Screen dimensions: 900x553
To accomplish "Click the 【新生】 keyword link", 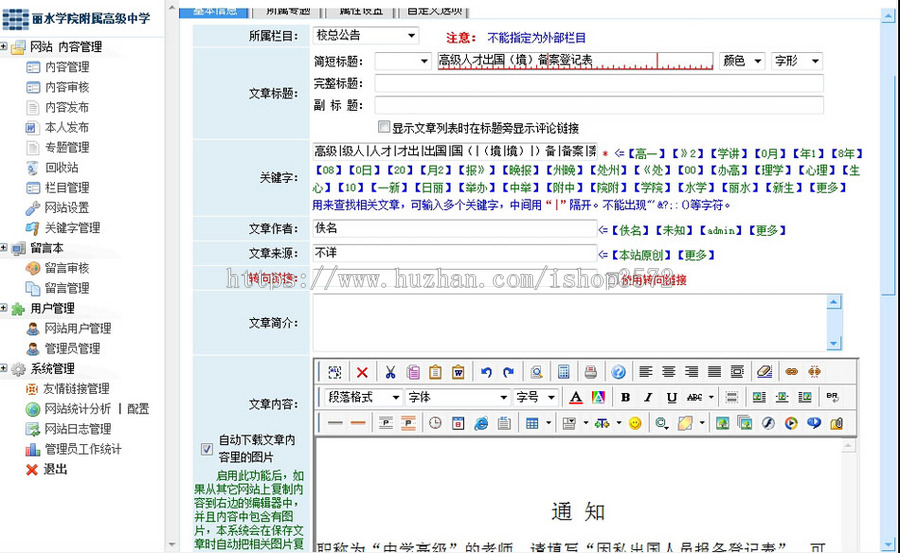I will tap(785, 188).
